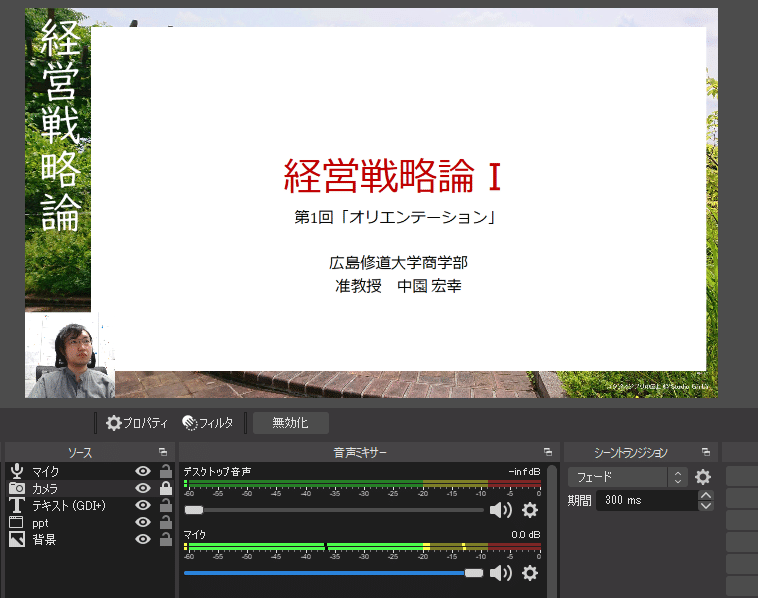Open デスクトップ音声 settings gear
The height and width of the screenshot is (598, 758).
click(x=530, y=510)
